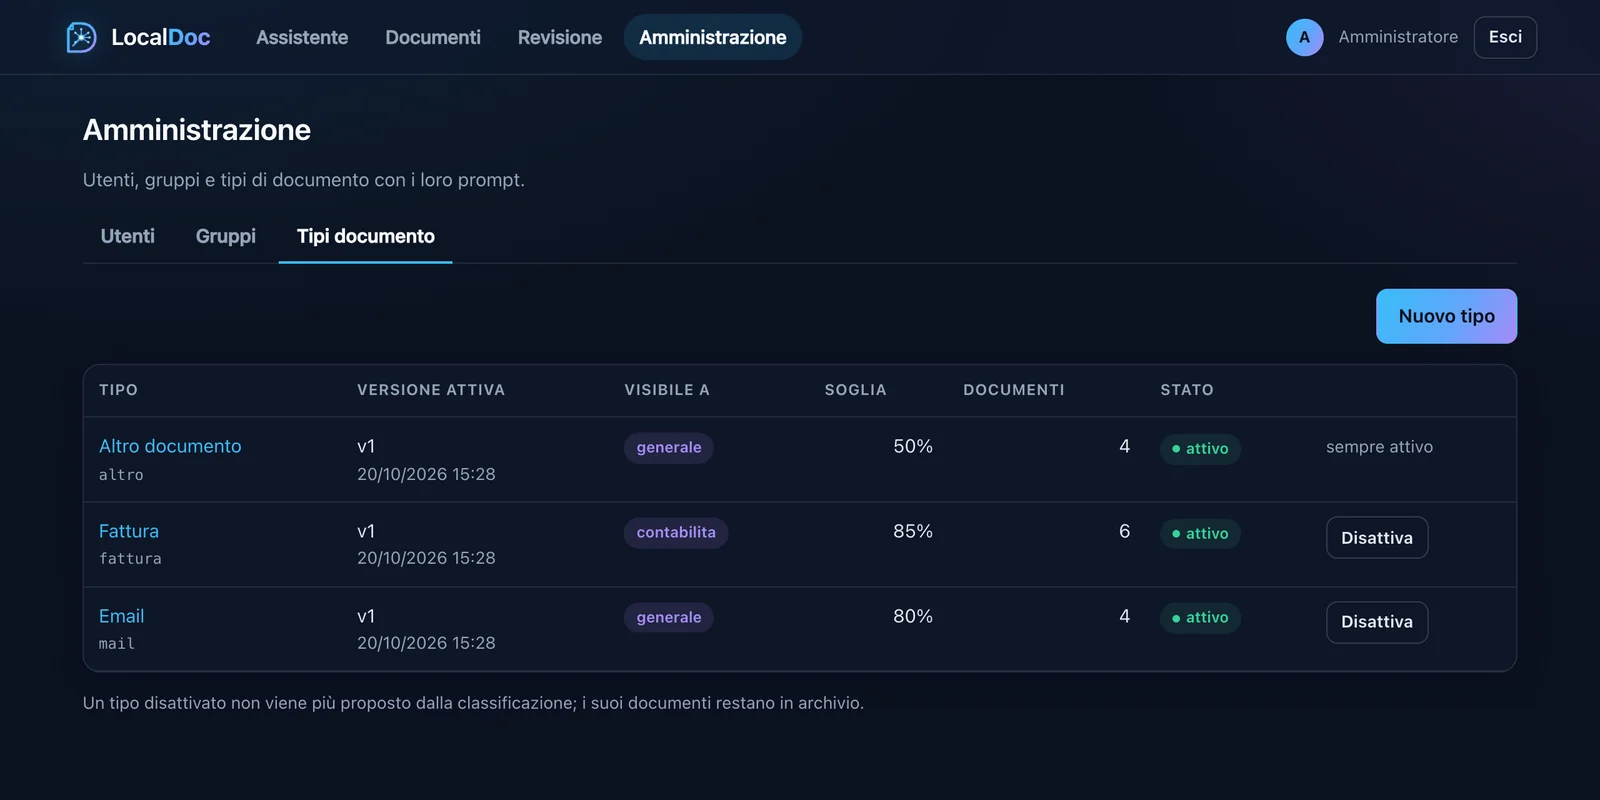Open the Assistente nav item

[302, 37]
